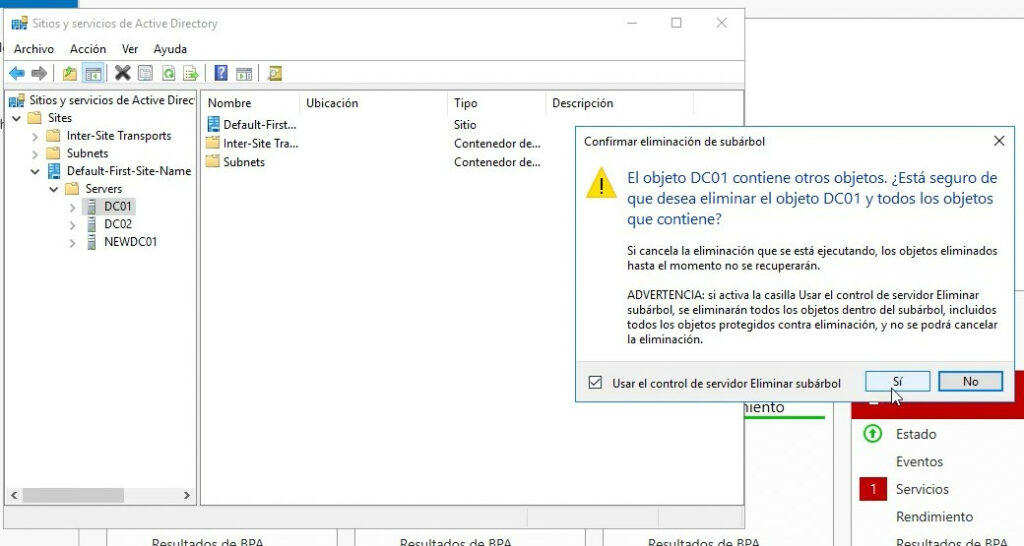1024x546 pixels.
Task: Click the delete X toolbar icon
Action: click(122, 73)
